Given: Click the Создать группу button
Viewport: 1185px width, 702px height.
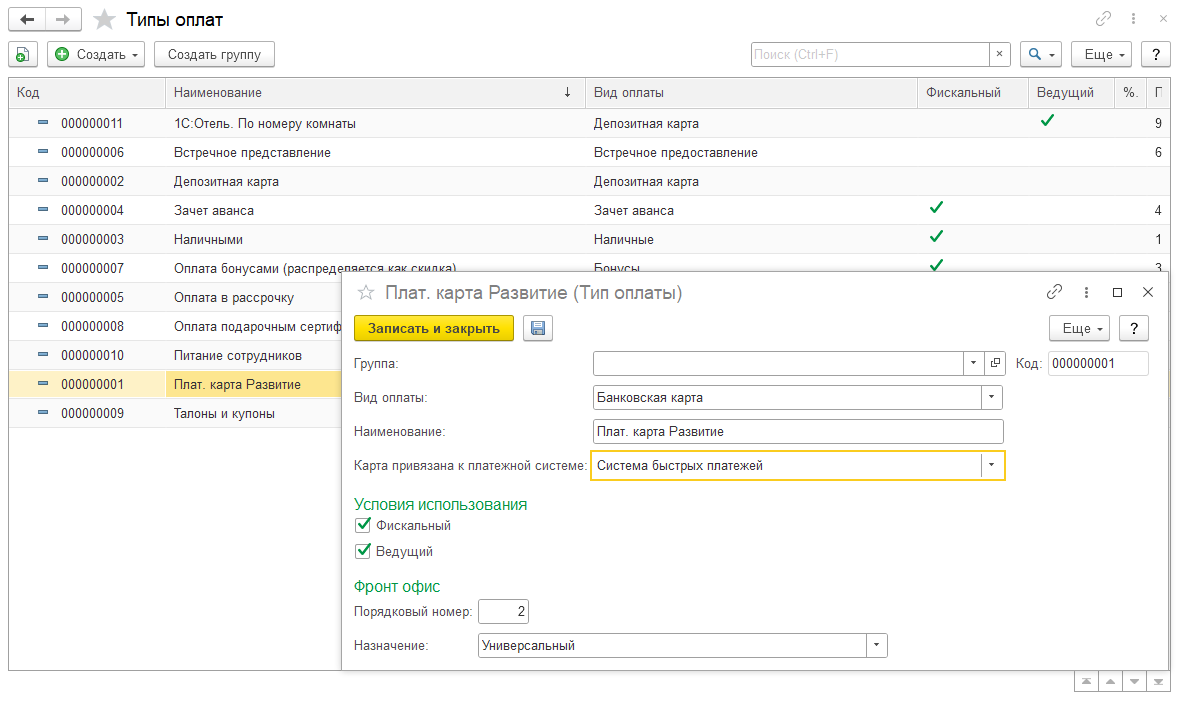Looking at the screenshot, I should [x=214, y=54].
